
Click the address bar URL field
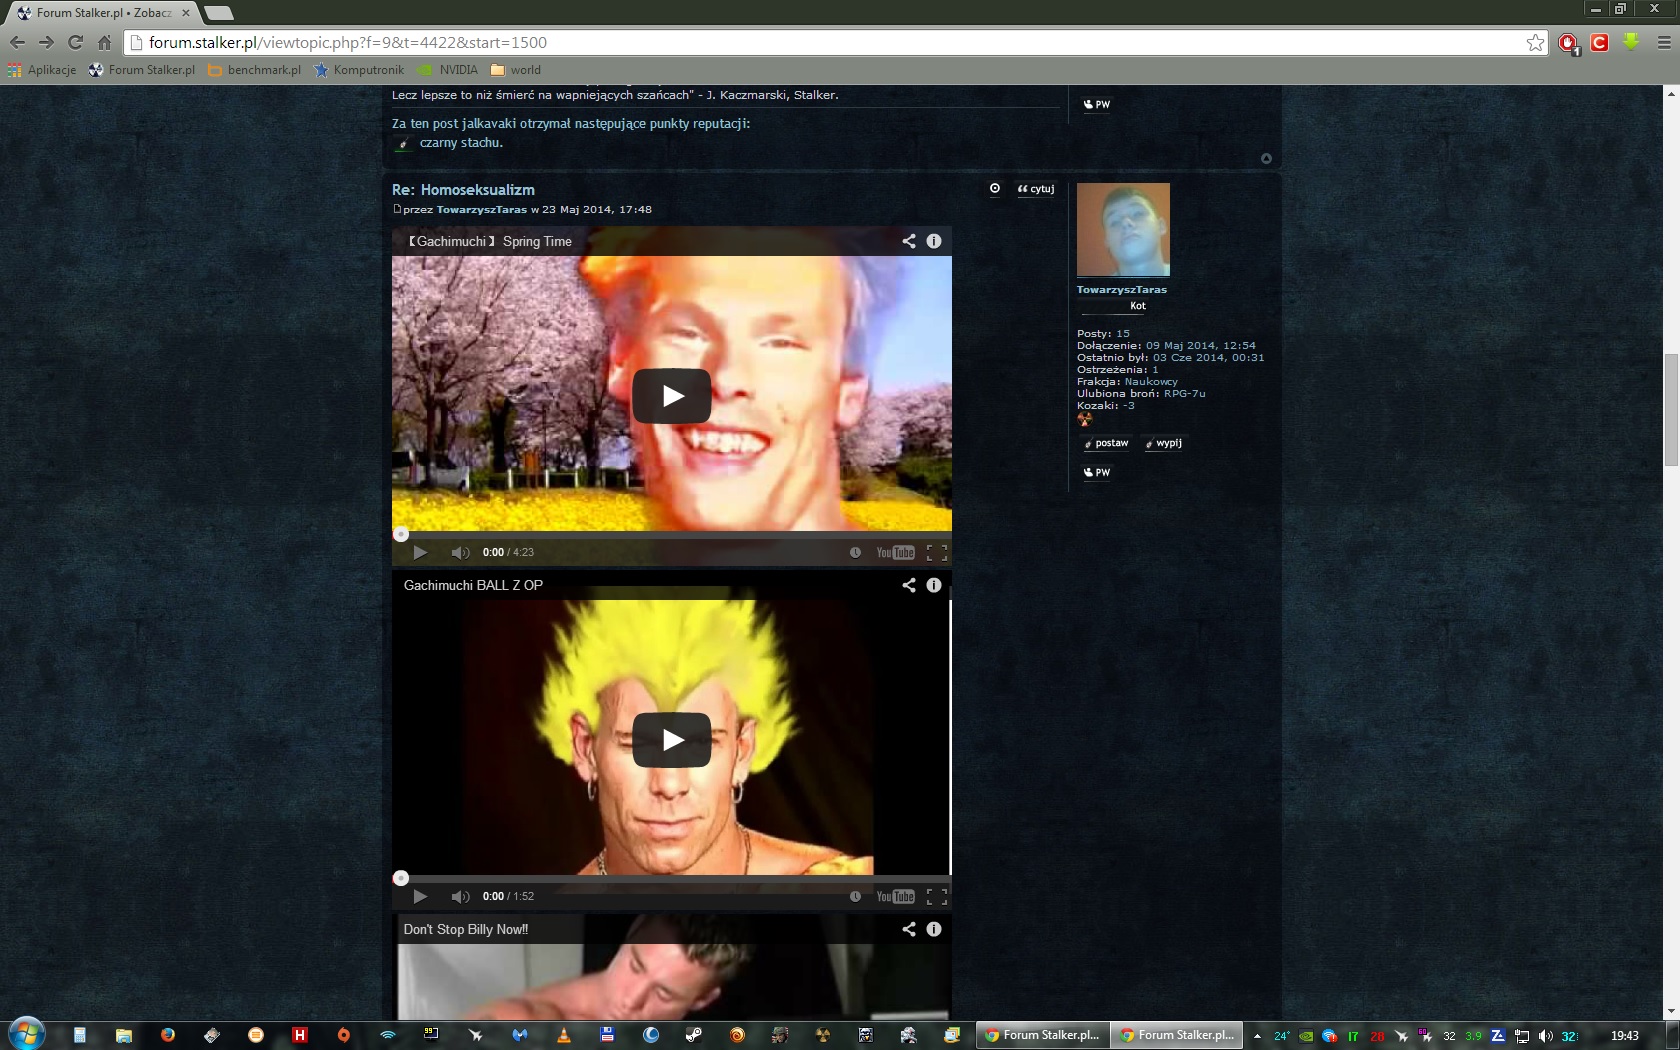(835, 42)
